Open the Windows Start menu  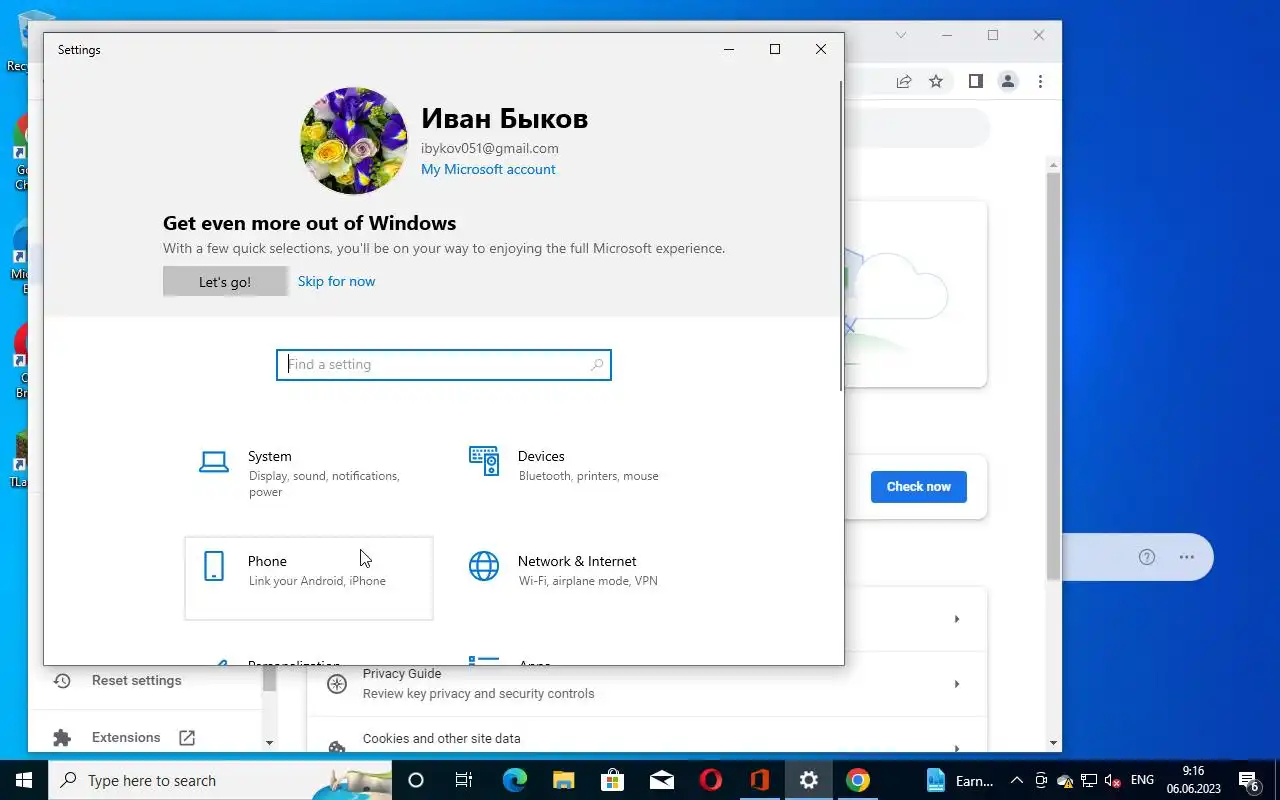[24, 780]
